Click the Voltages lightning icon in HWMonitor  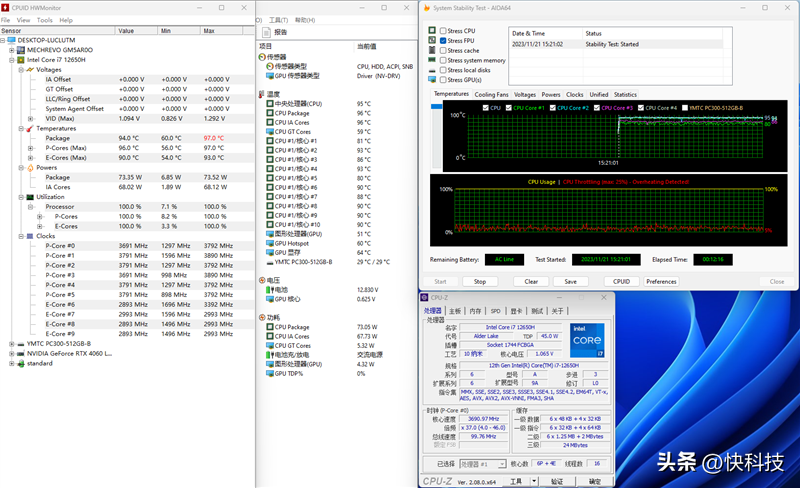tap(30, 70)
